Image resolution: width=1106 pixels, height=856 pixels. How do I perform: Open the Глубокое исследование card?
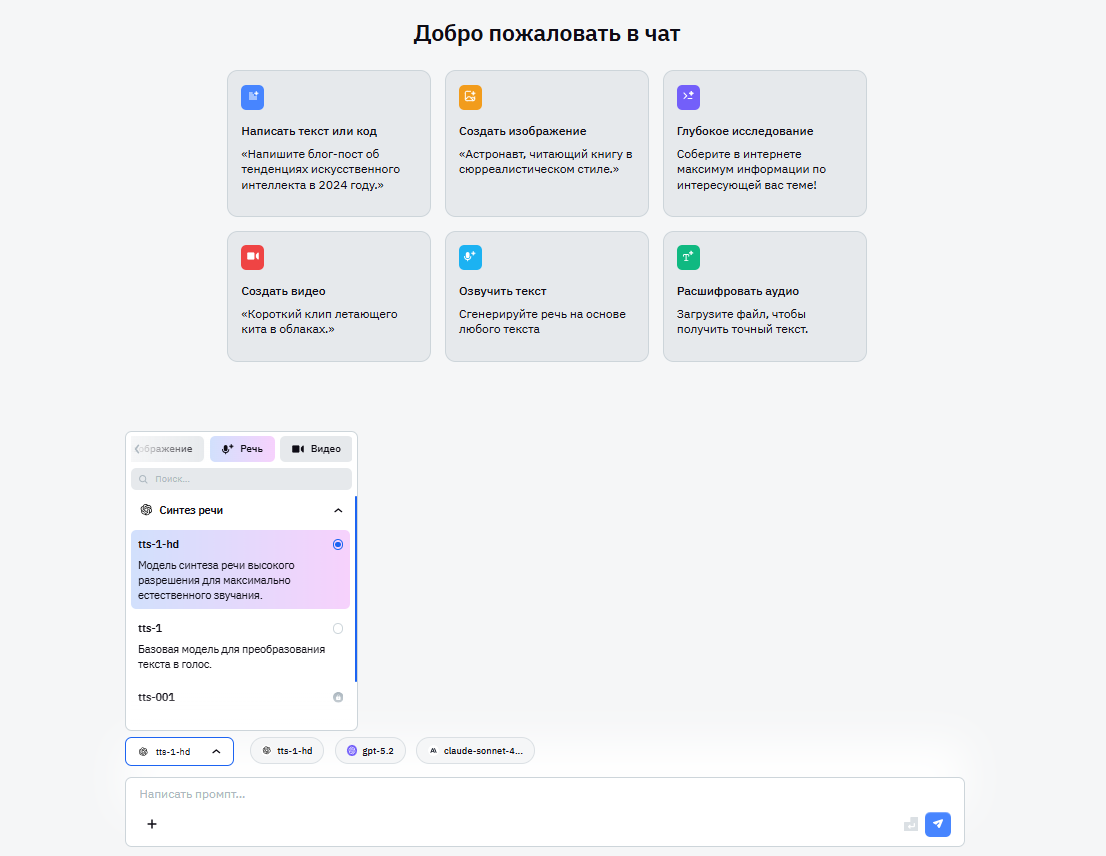pyautogui.click(x=764, y=143)
